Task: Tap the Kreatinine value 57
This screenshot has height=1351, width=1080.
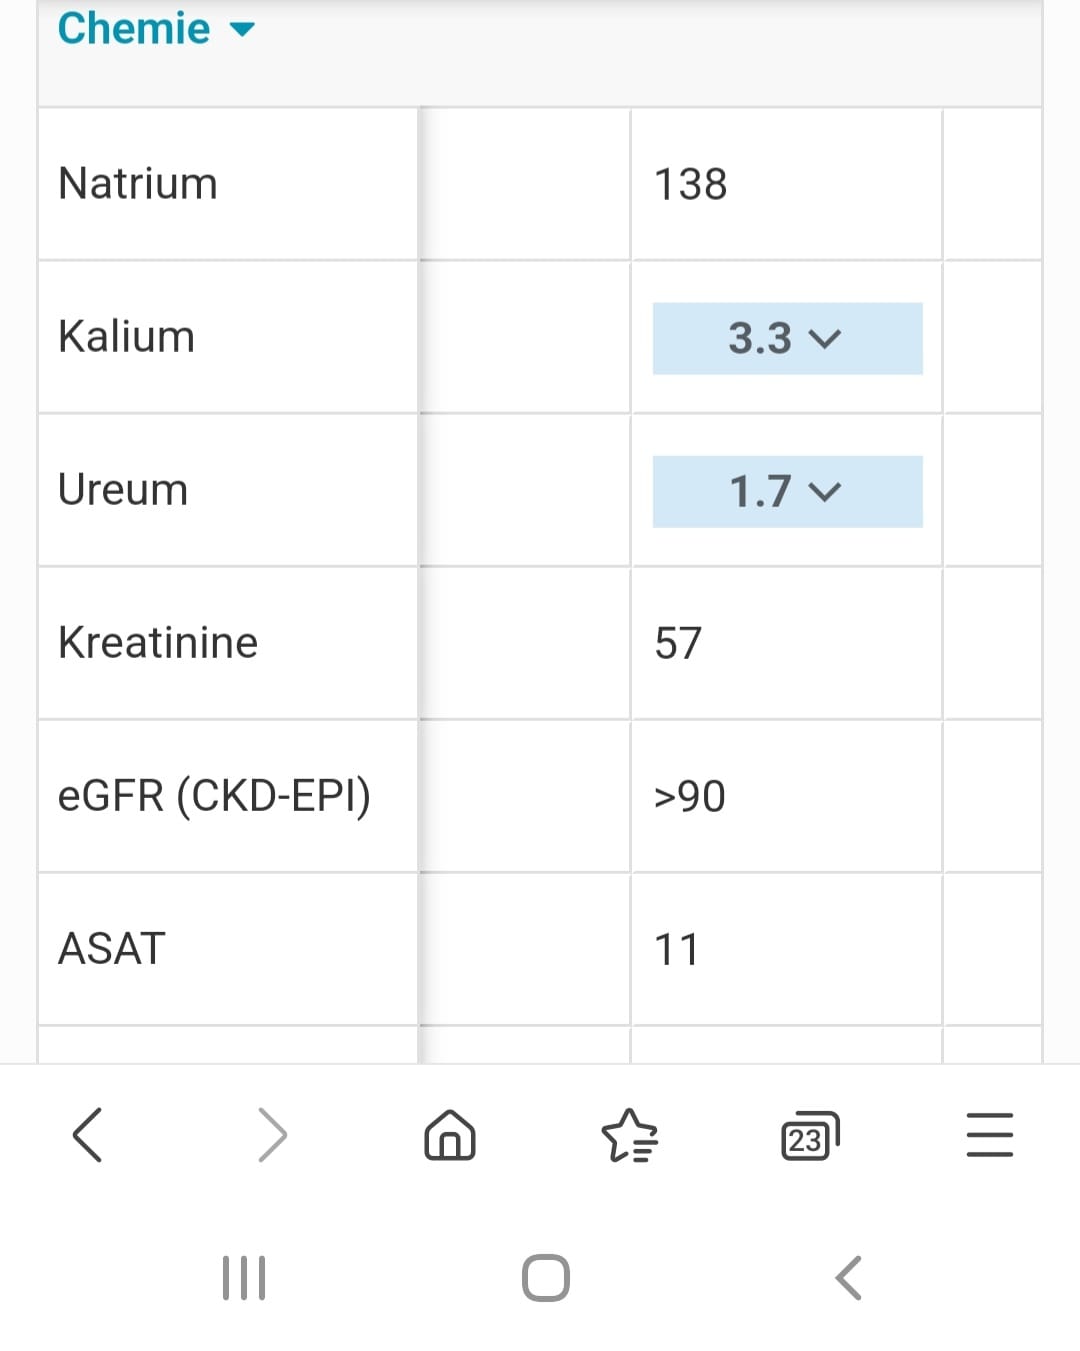Action: 678,643
